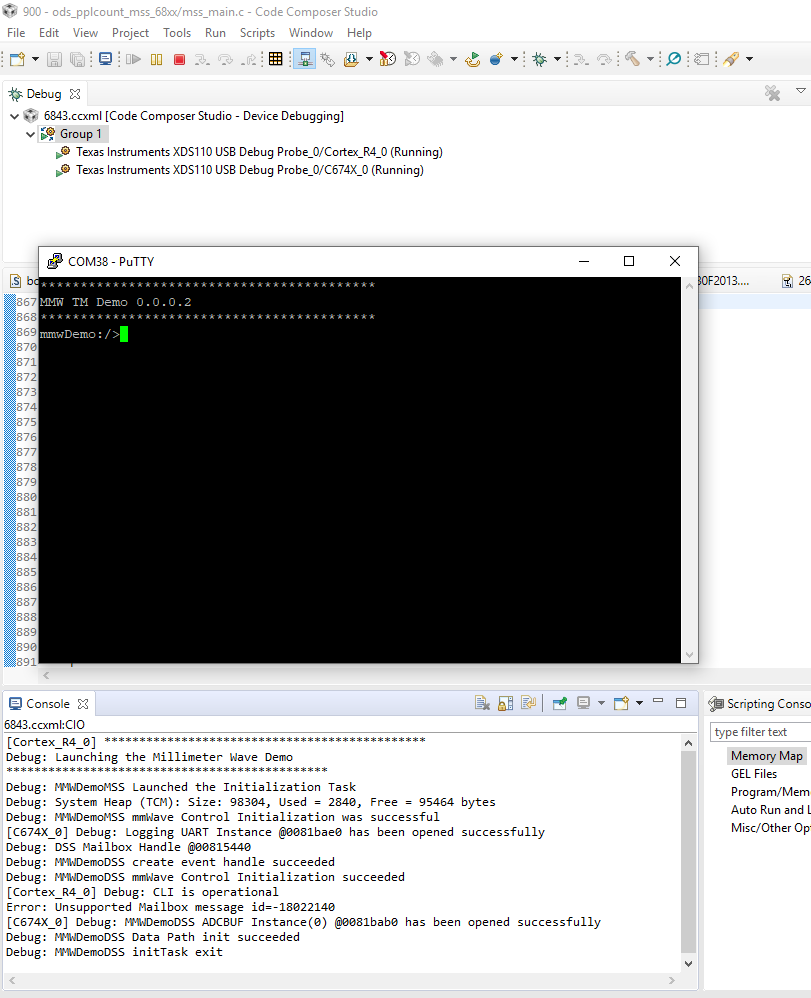The image size is (811, 998).
Task: Terminate debug session with red stop icon
Action: tap(180, 59)
